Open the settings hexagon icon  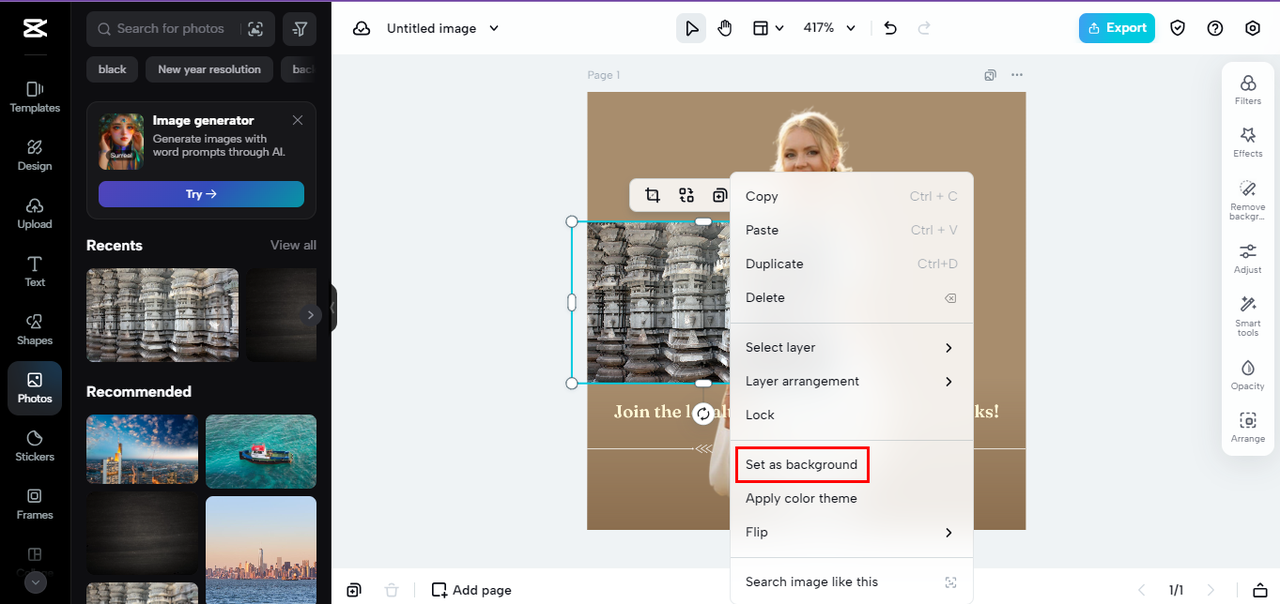[x=1253, y=28]
